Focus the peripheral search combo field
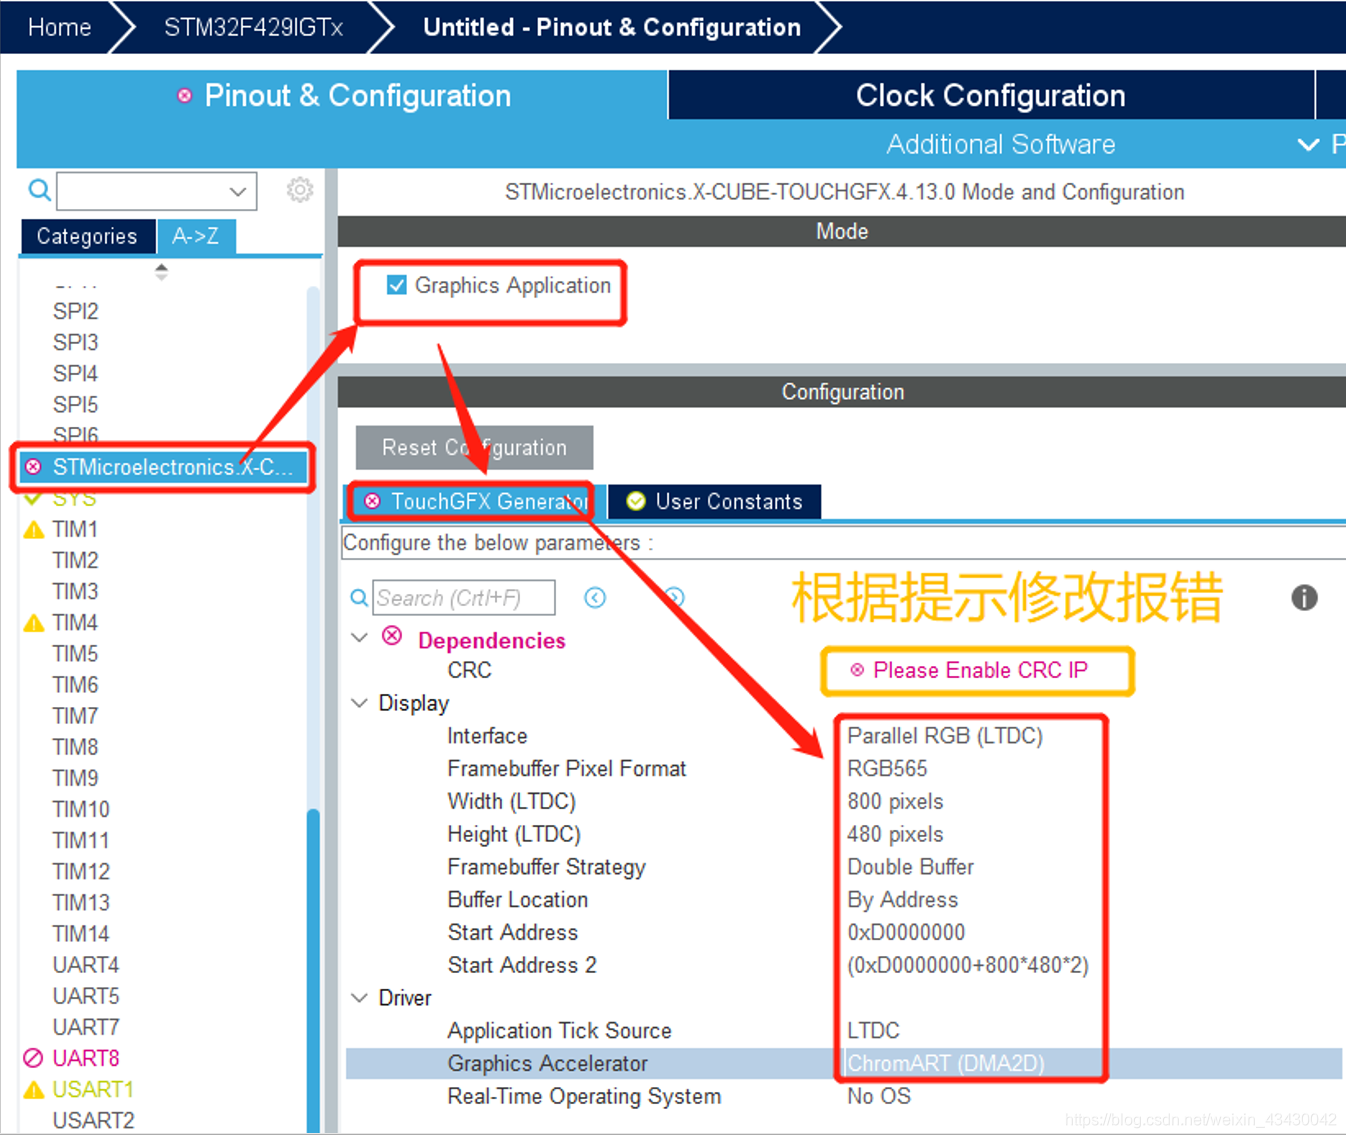The width and height of the screenshot is (1346, 1138). coord(157,191)
